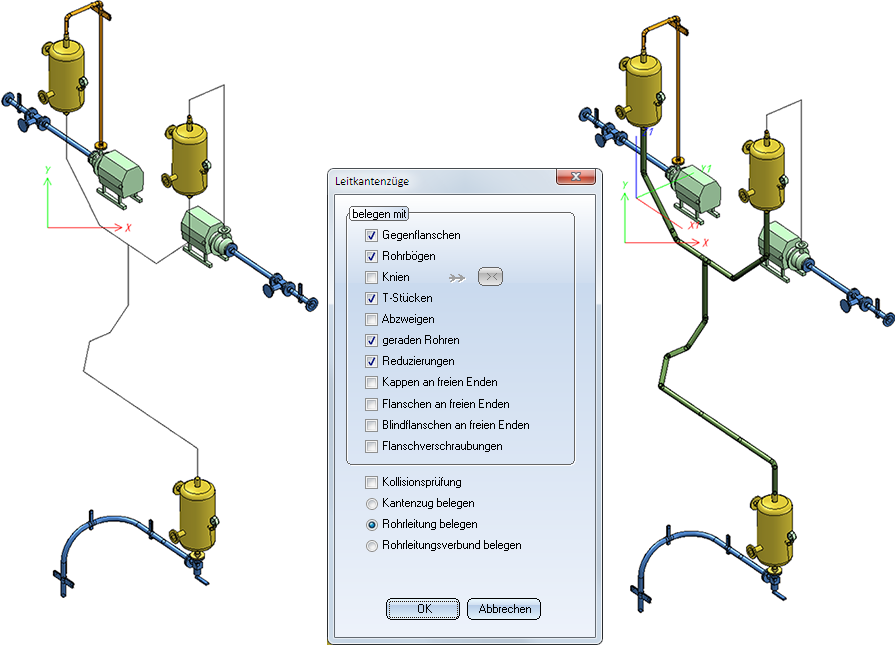Uncheck the Gegenflanschen checkbox

tap(372, 235)
